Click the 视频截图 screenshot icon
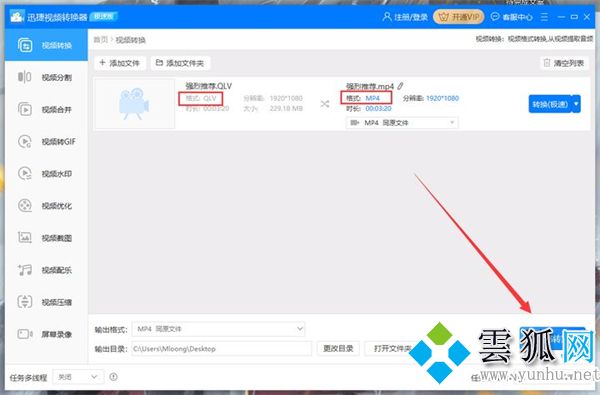Viewport: 600px width, 395px height. click(x=25, y=238)
